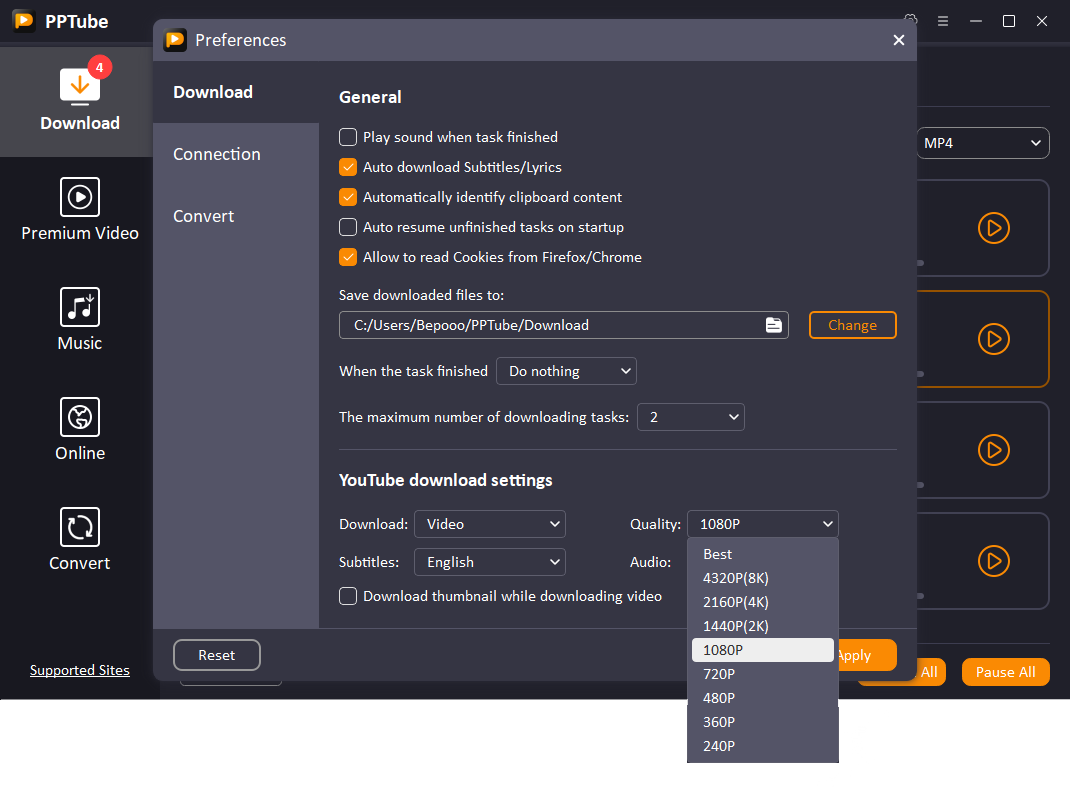This screenshot has height=787, width=1070.
Task: Choose 2160P(4K) from quality list
Action: click(736, 602)
